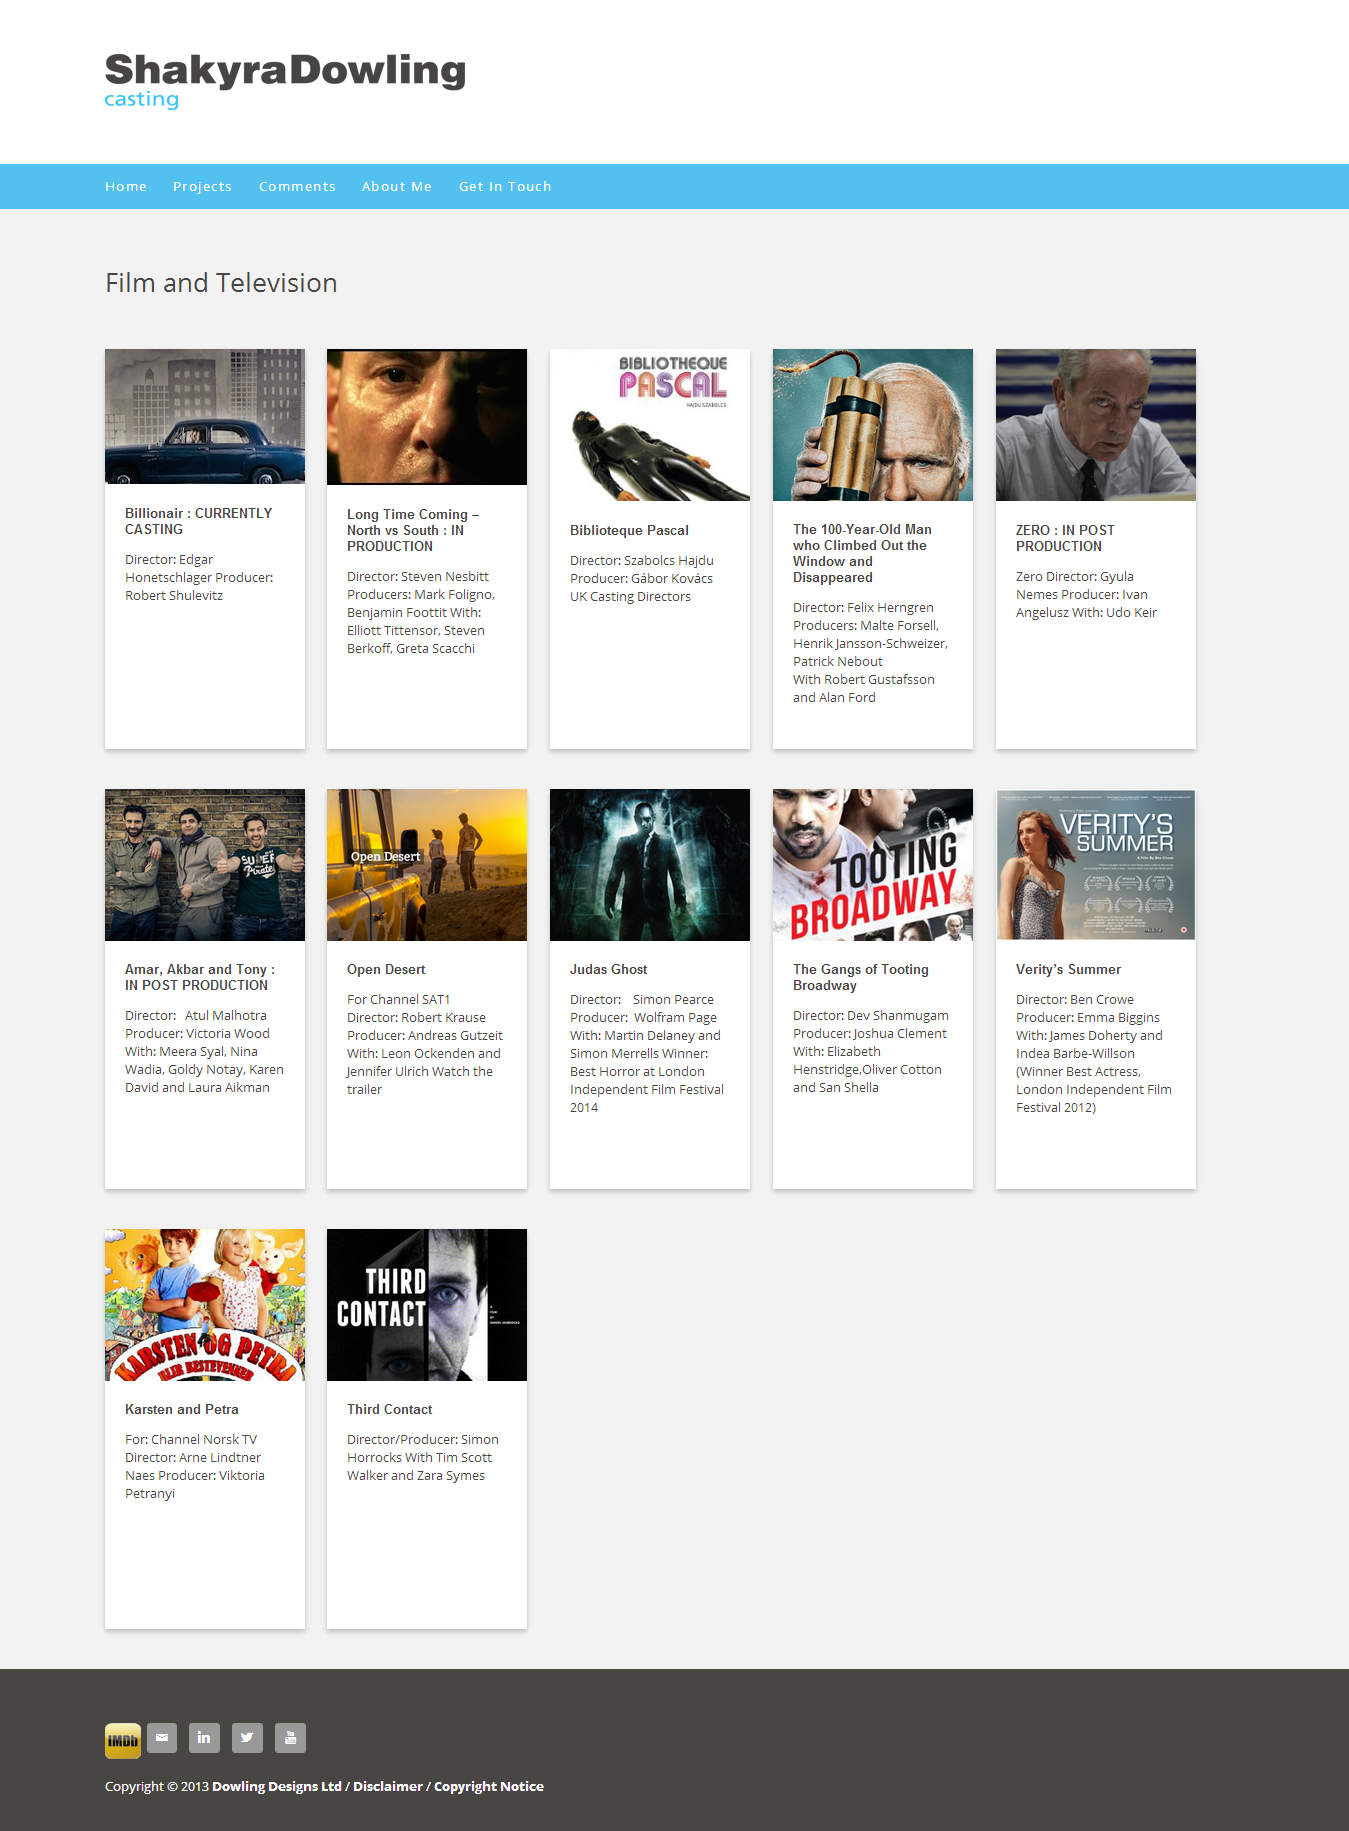The height and width of the screenshot is (1831, 1349).
Task: Click the 'Open Desert' card title
Action: tap(386, 969)
